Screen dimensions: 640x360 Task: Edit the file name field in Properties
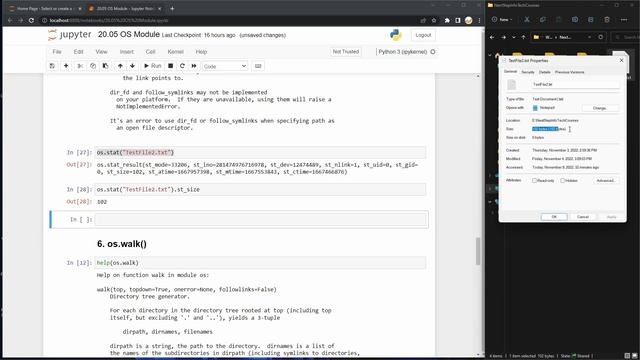pyautogui.click(x=575, y=84)
